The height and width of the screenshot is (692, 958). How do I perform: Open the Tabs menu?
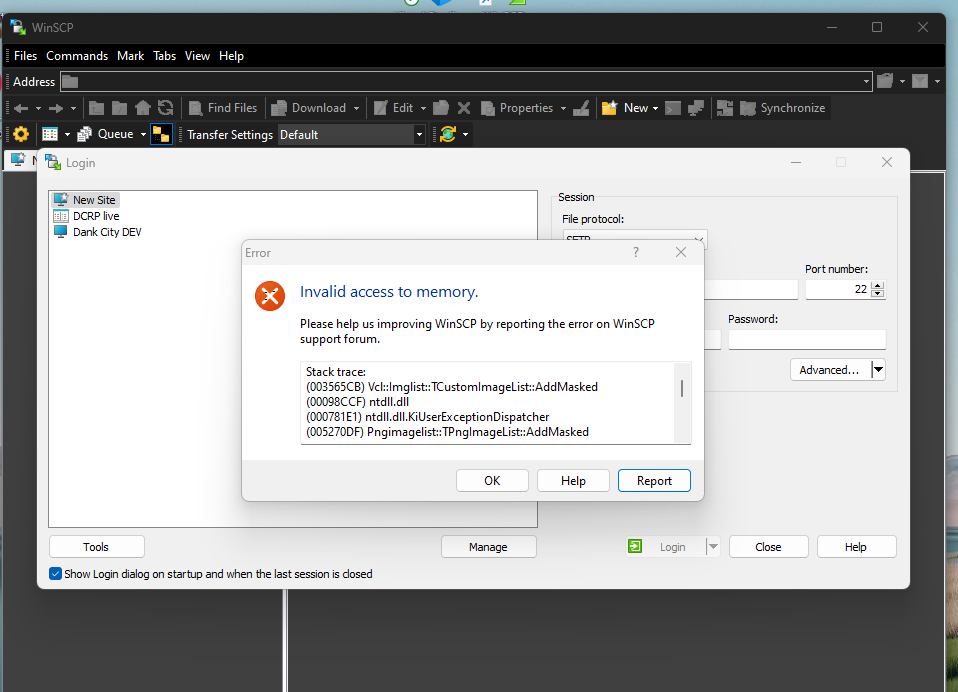click(165, 56)
